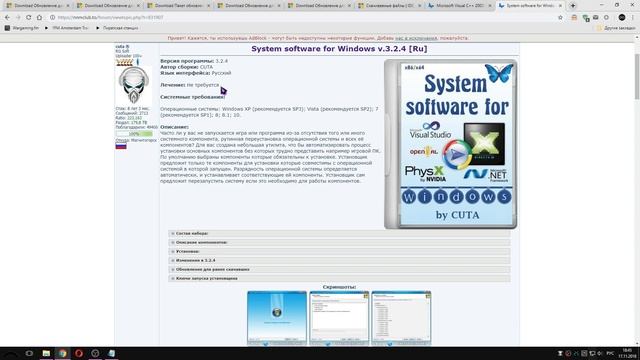The width and height of the screenshot is (640, 360).
Task: Click the green 100% ratio progress bar
Action: 134,134
